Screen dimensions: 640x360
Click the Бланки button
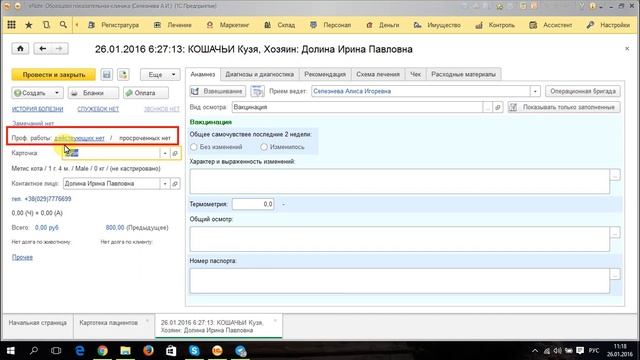93,93
